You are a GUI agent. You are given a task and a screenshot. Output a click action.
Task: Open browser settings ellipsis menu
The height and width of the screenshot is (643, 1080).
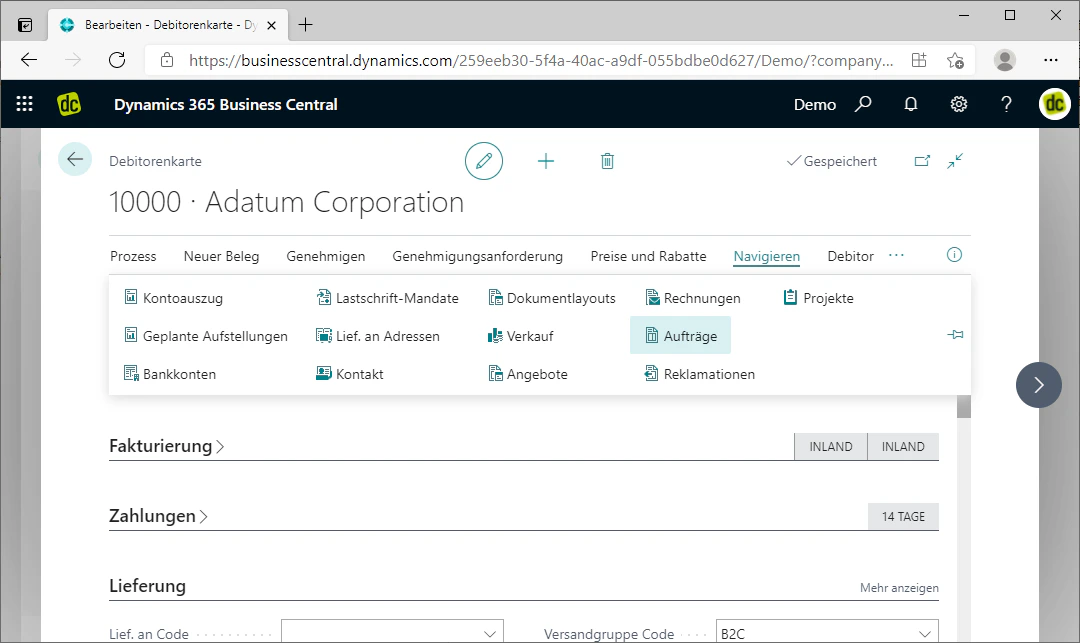click(x=1050, y=60)
